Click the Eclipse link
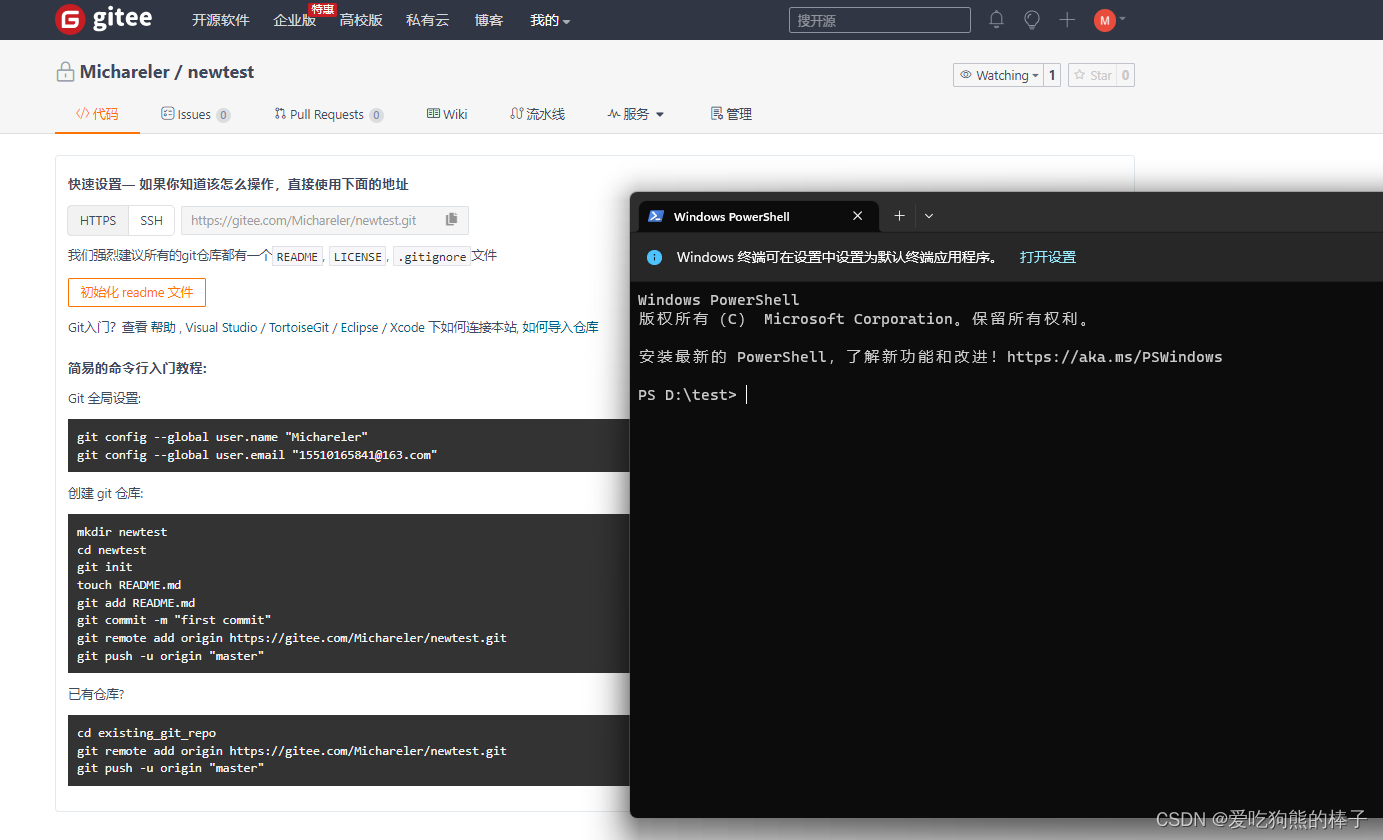This screenshot has height=840, width=1383. 360,327
